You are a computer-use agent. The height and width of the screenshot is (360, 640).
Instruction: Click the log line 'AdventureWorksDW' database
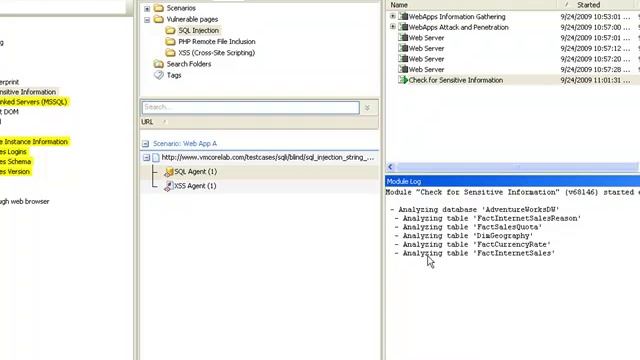click(474, 210)
